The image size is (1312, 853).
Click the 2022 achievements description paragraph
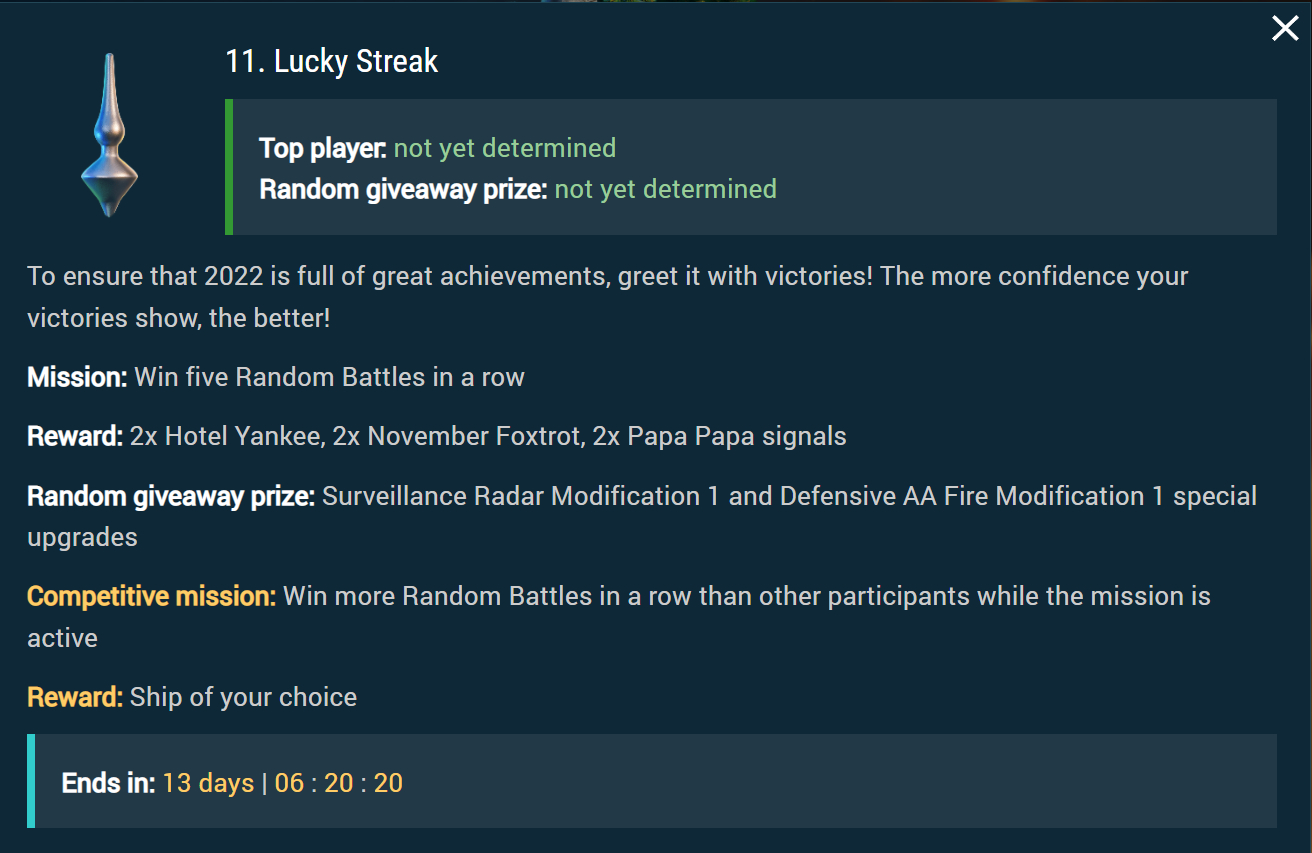(x=607, y=297)
